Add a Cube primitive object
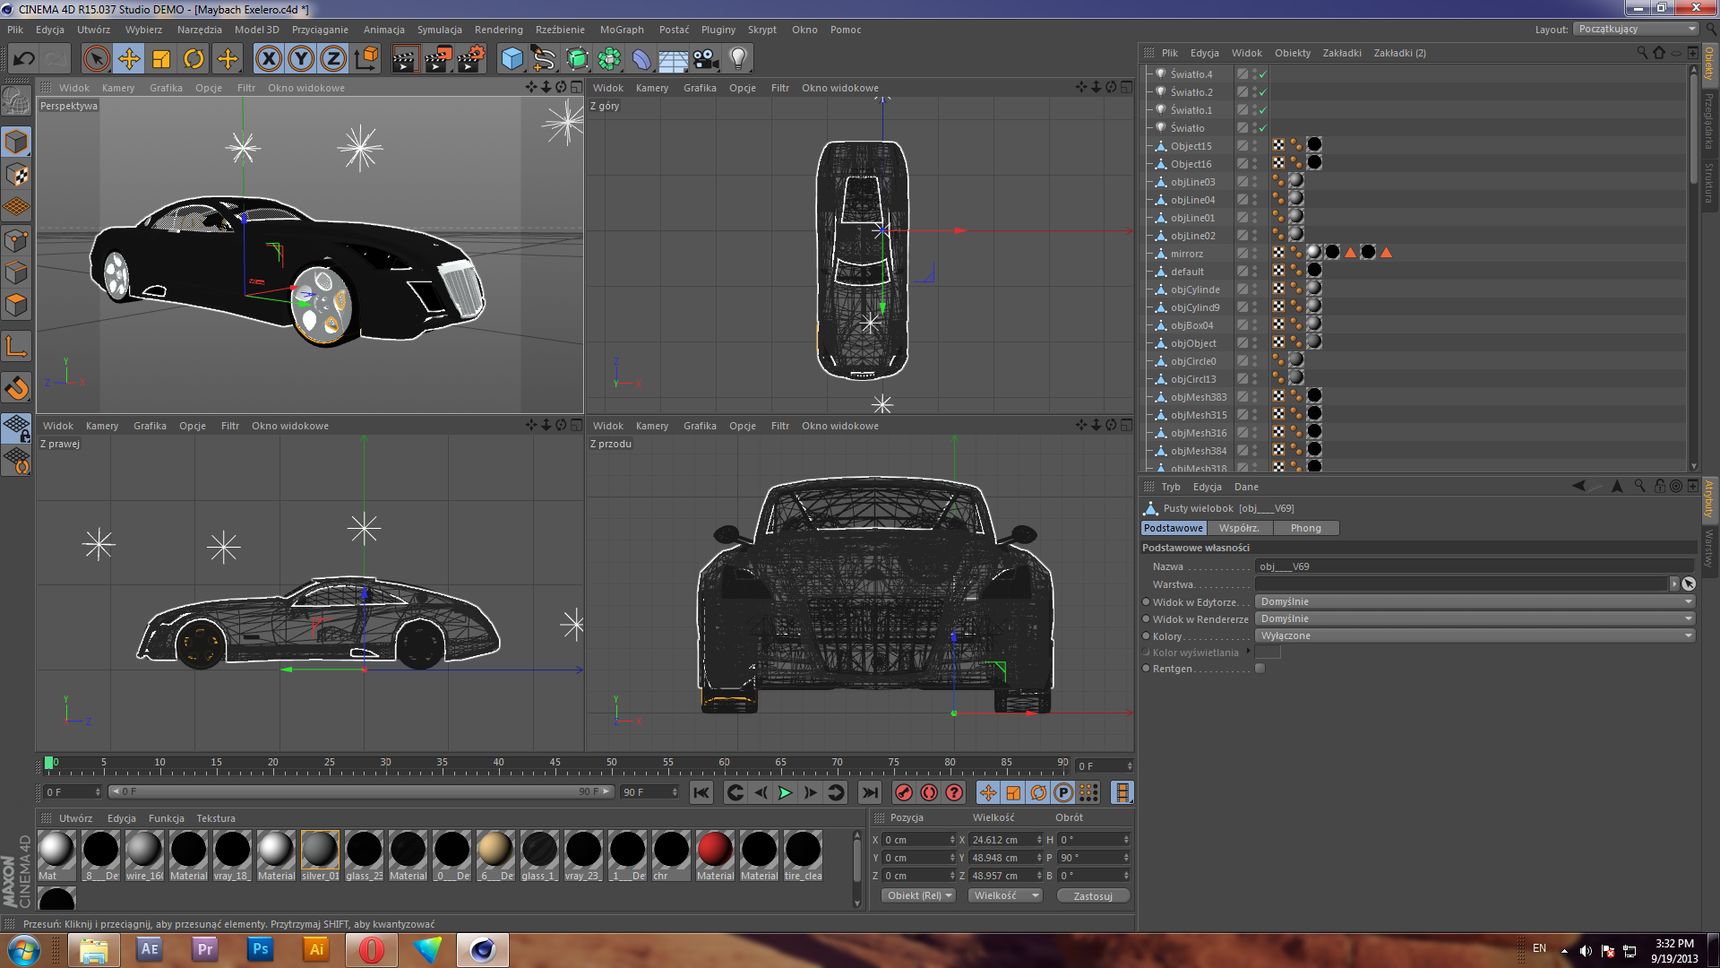Screen dimensions: 1720x968 (x=512, y=59)
